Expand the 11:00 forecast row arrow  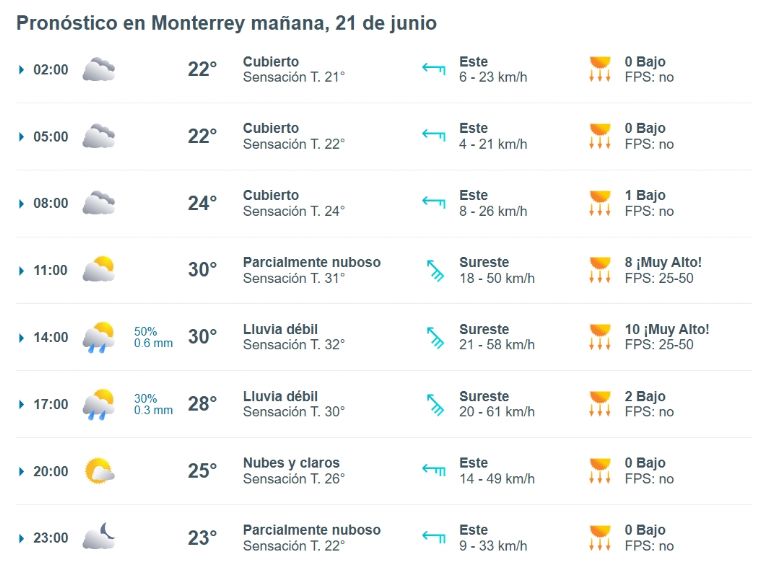(21, 270)
